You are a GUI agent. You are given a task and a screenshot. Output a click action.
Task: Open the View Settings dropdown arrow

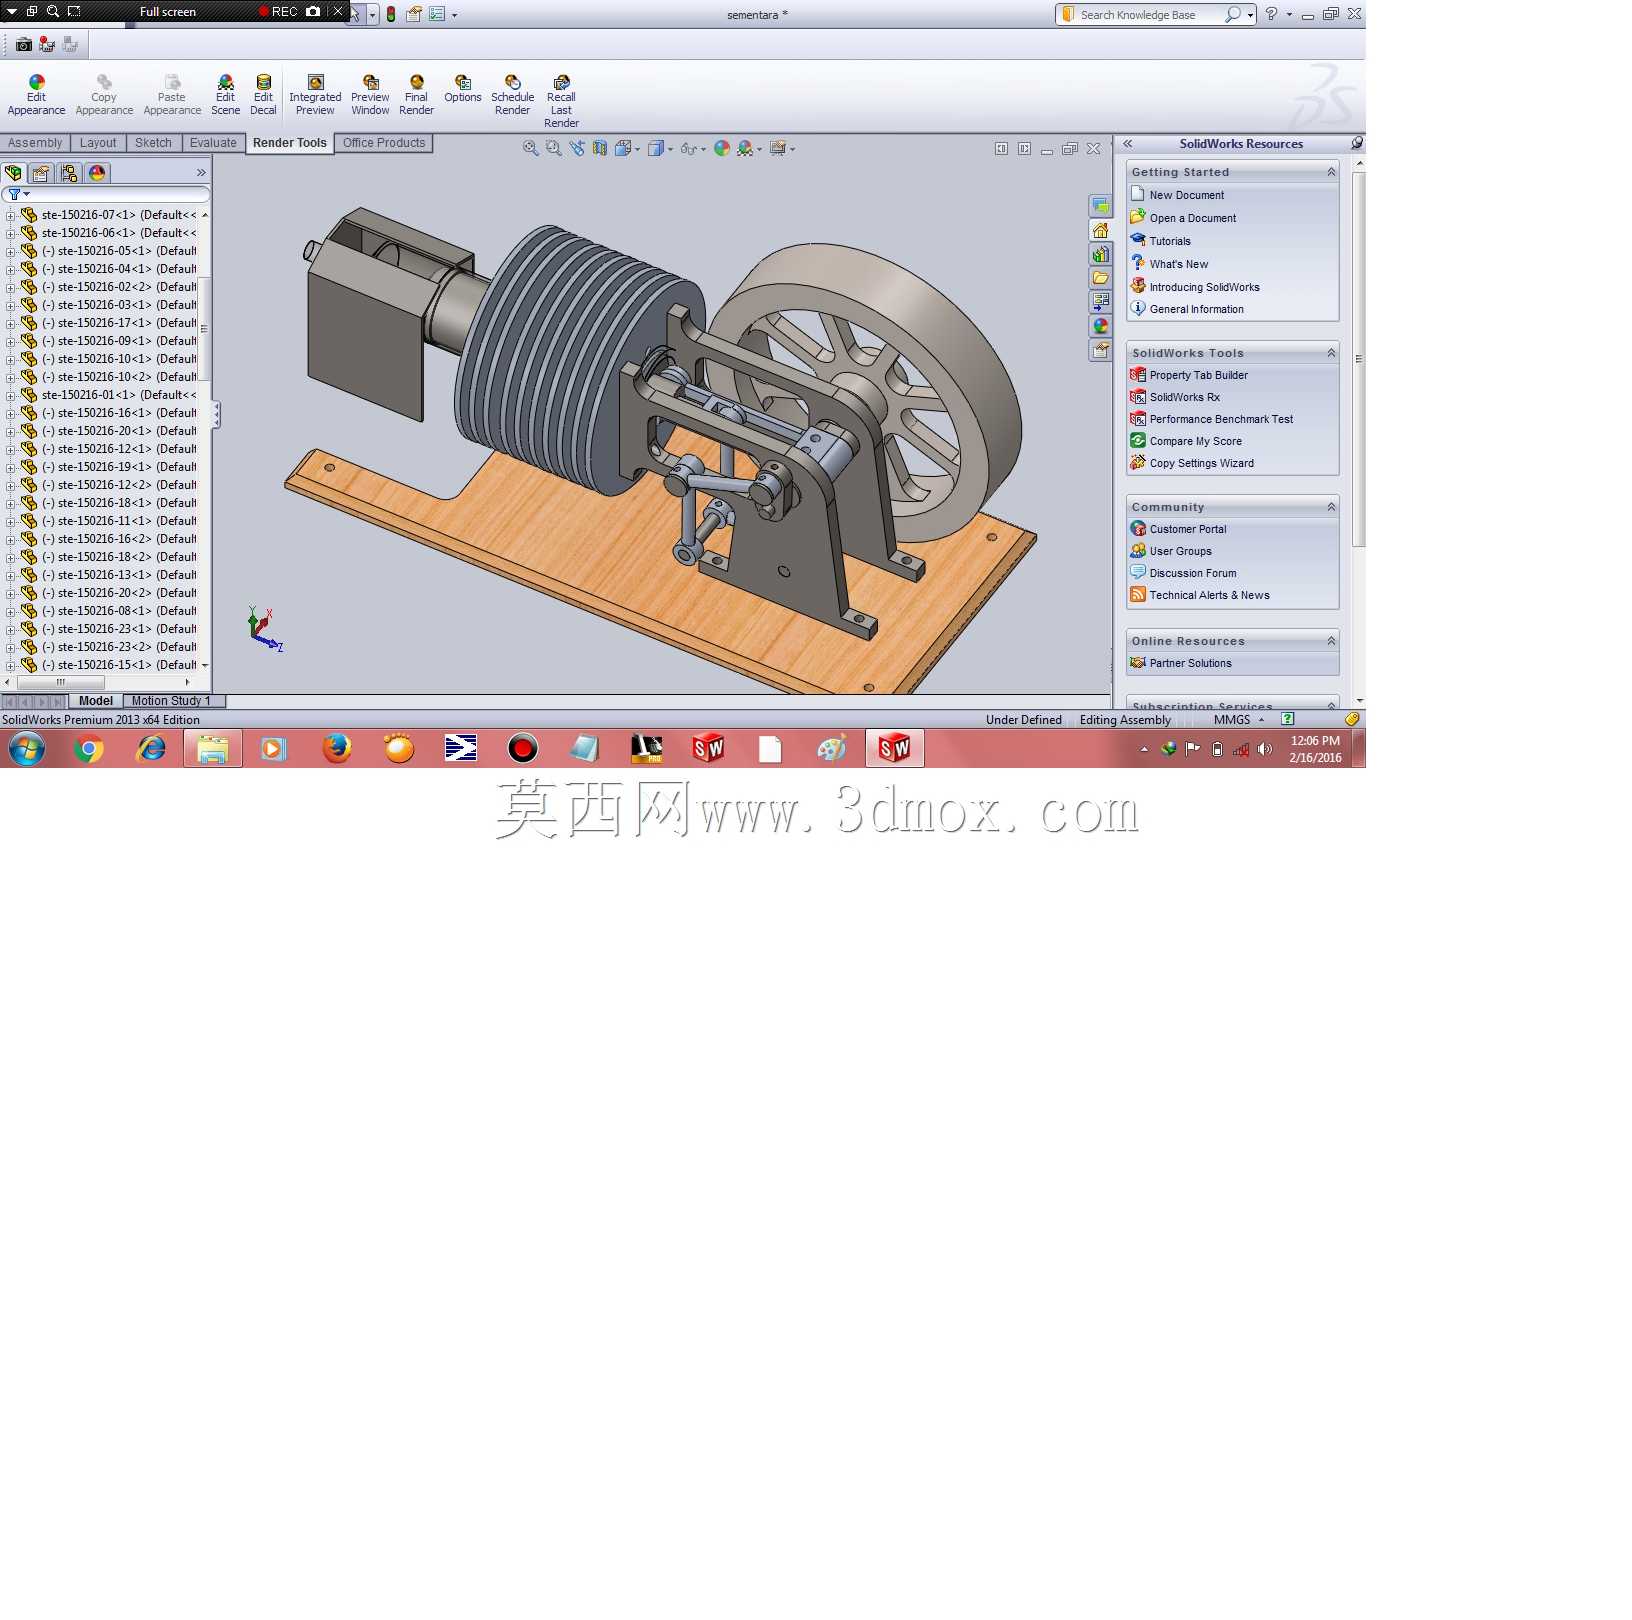(792, 149)
